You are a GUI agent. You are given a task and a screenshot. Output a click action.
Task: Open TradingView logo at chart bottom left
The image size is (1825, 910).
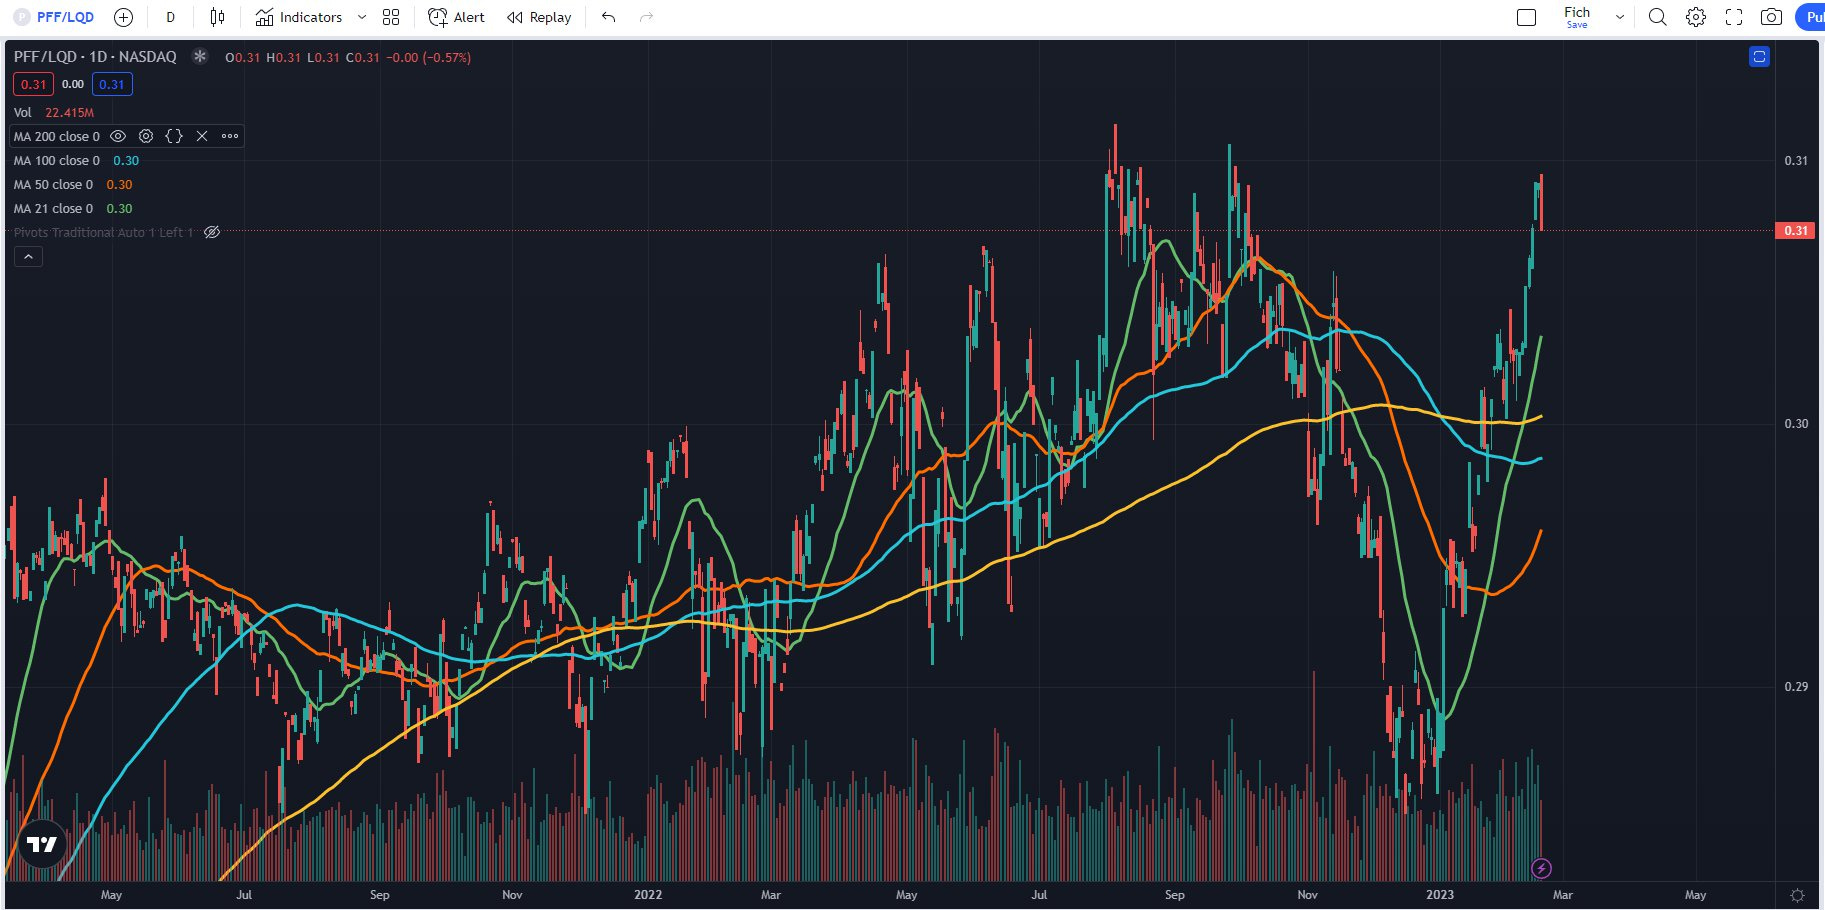point(42,845)
